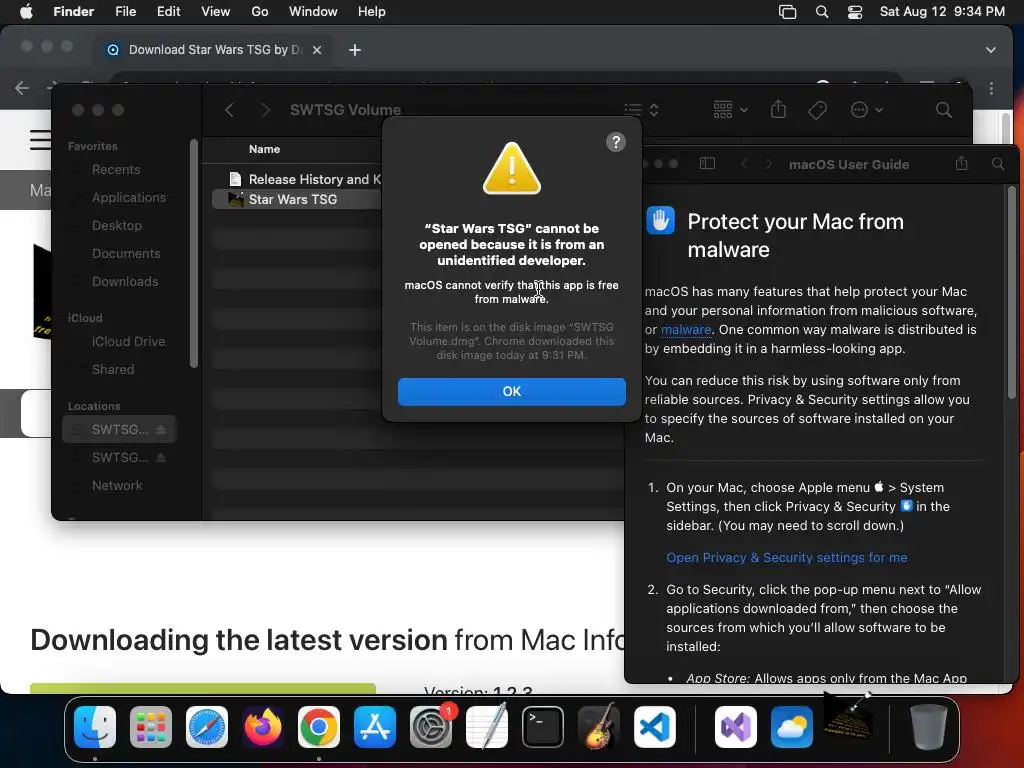Select the Star Wars TSG app row

coord(297,199)
